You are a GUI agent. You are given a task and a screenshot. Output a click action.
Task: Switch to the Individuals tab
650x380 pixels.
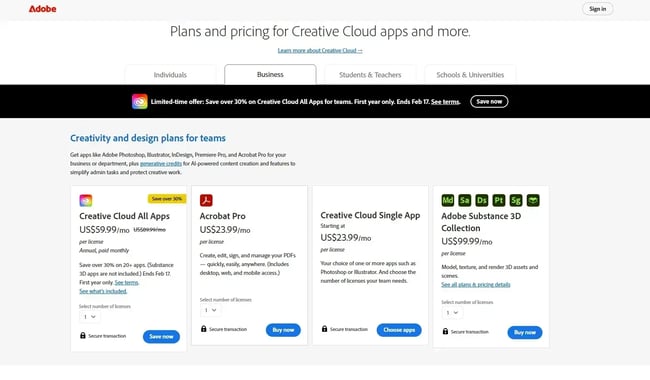[170, 75]
